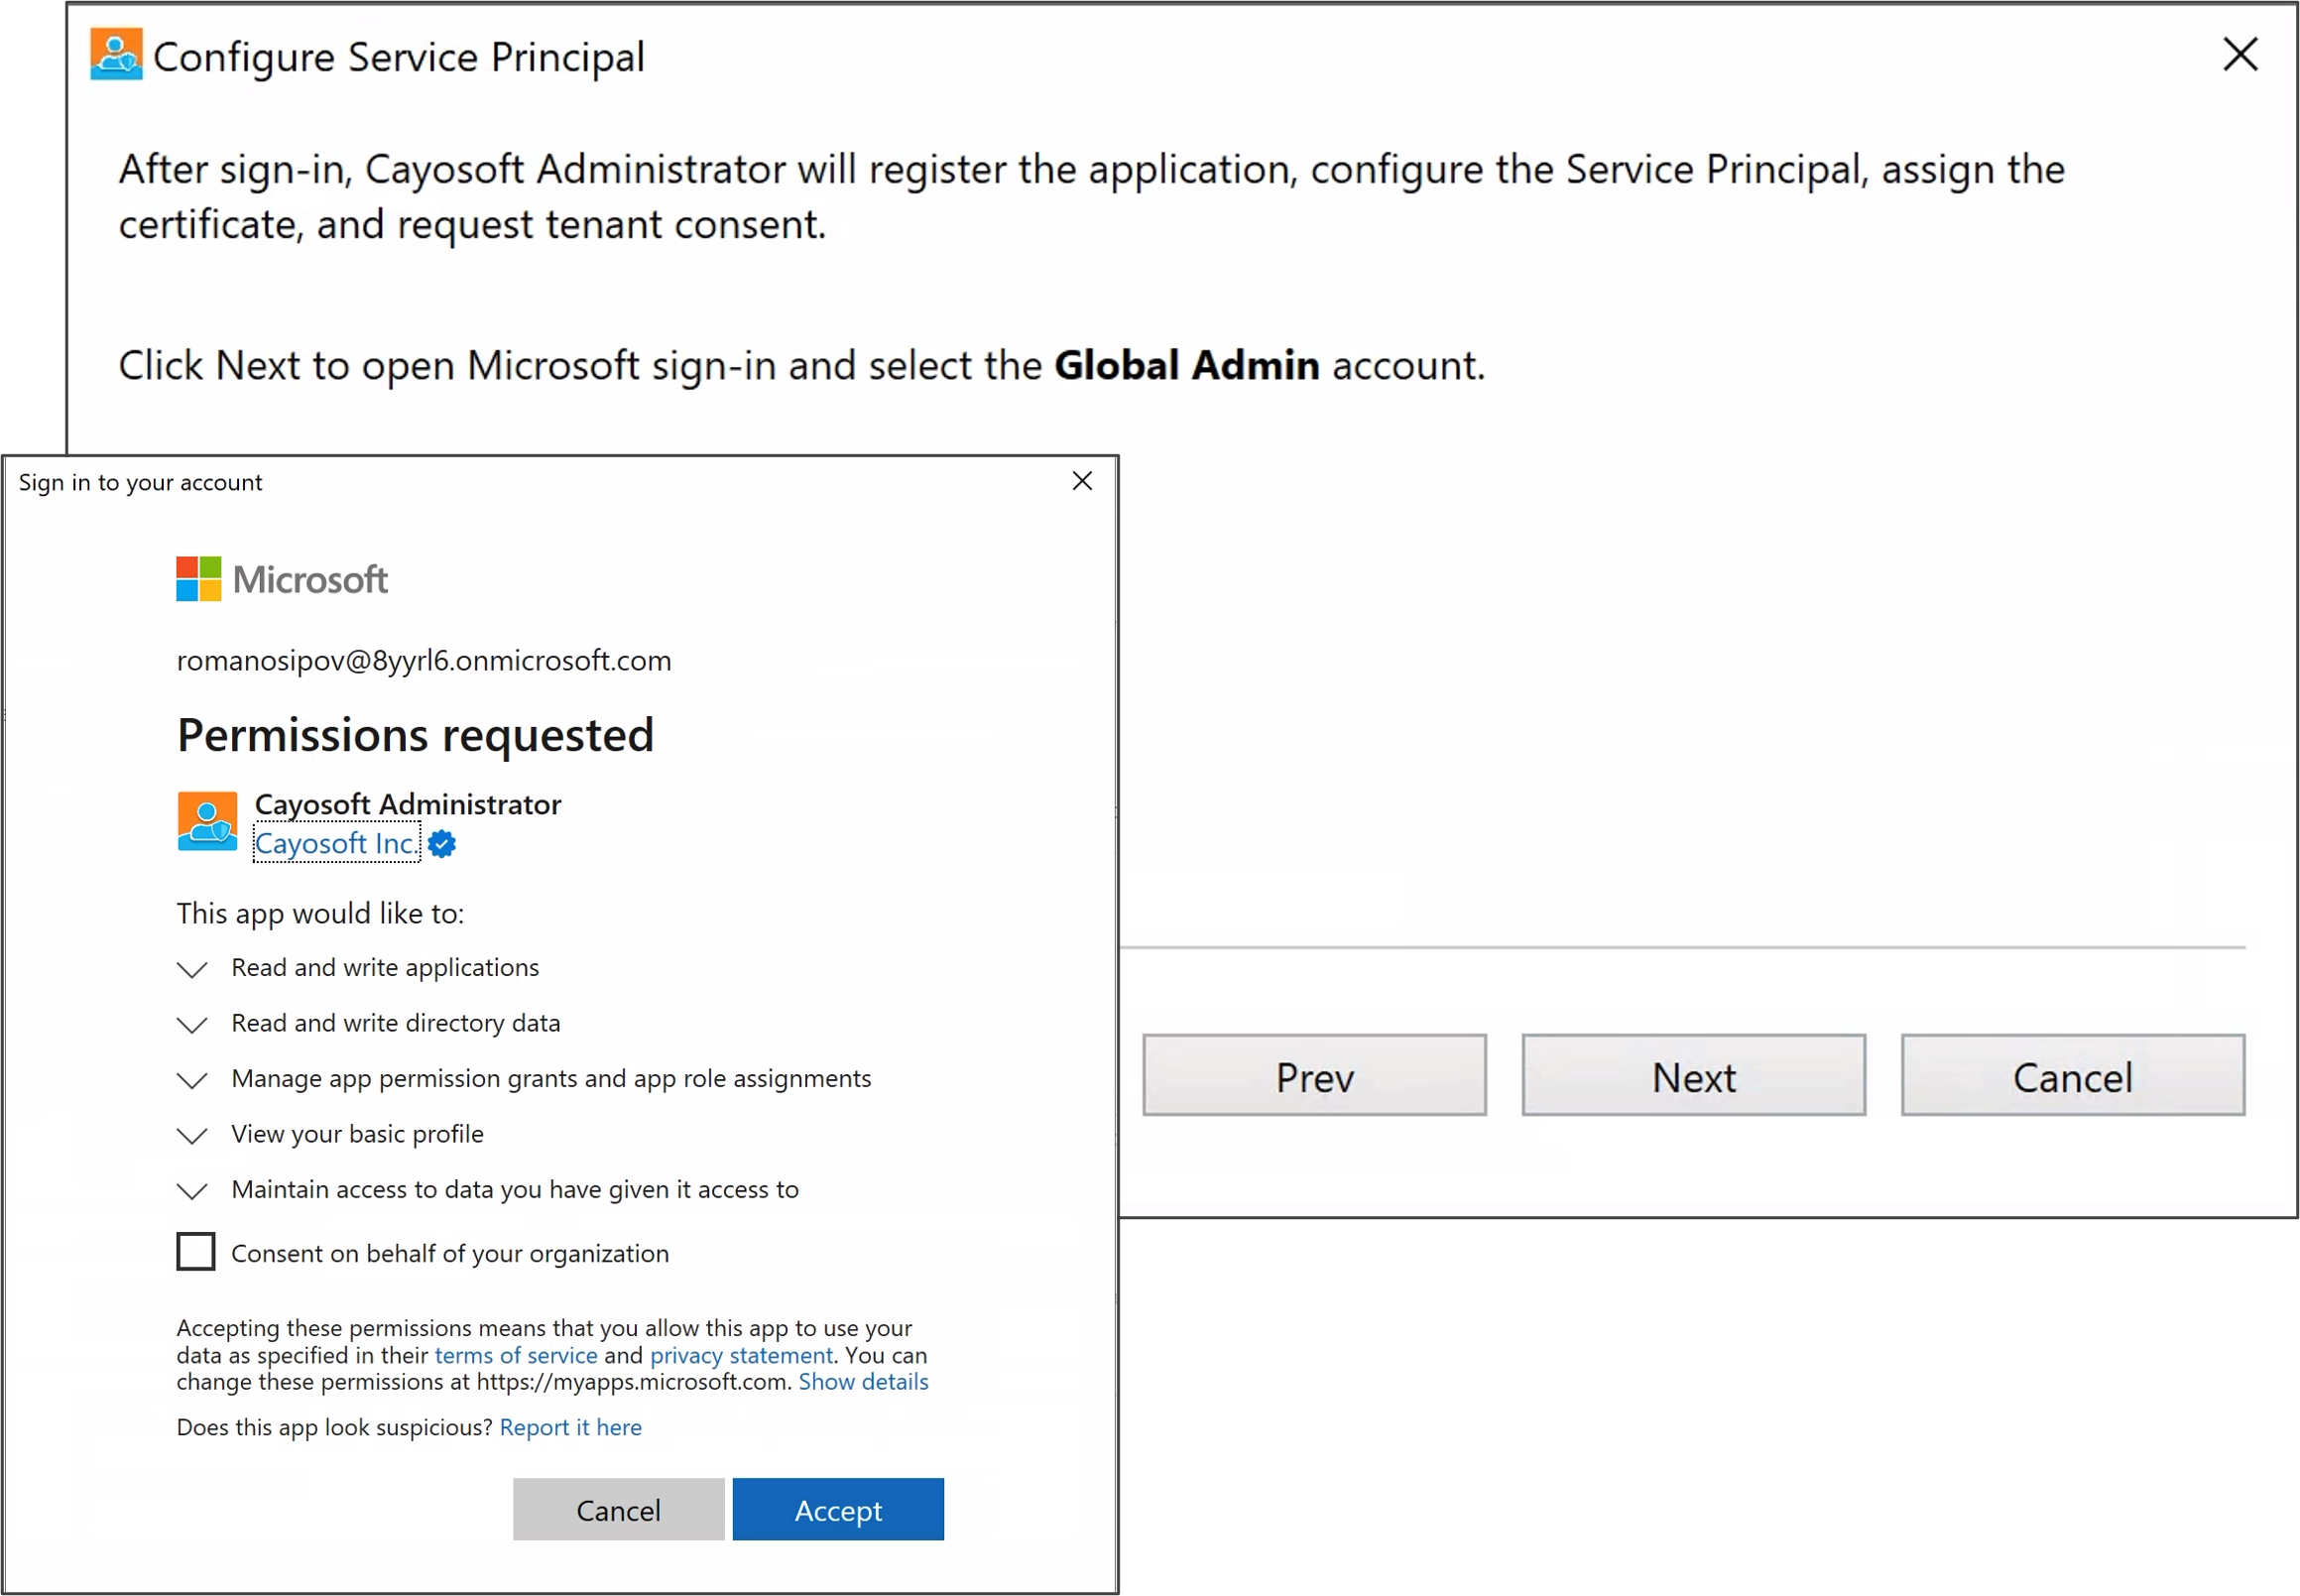Click the Microsoft logo
Image resolution: width=2300 pixels, height=1596 pixels.
coord(282,579)
